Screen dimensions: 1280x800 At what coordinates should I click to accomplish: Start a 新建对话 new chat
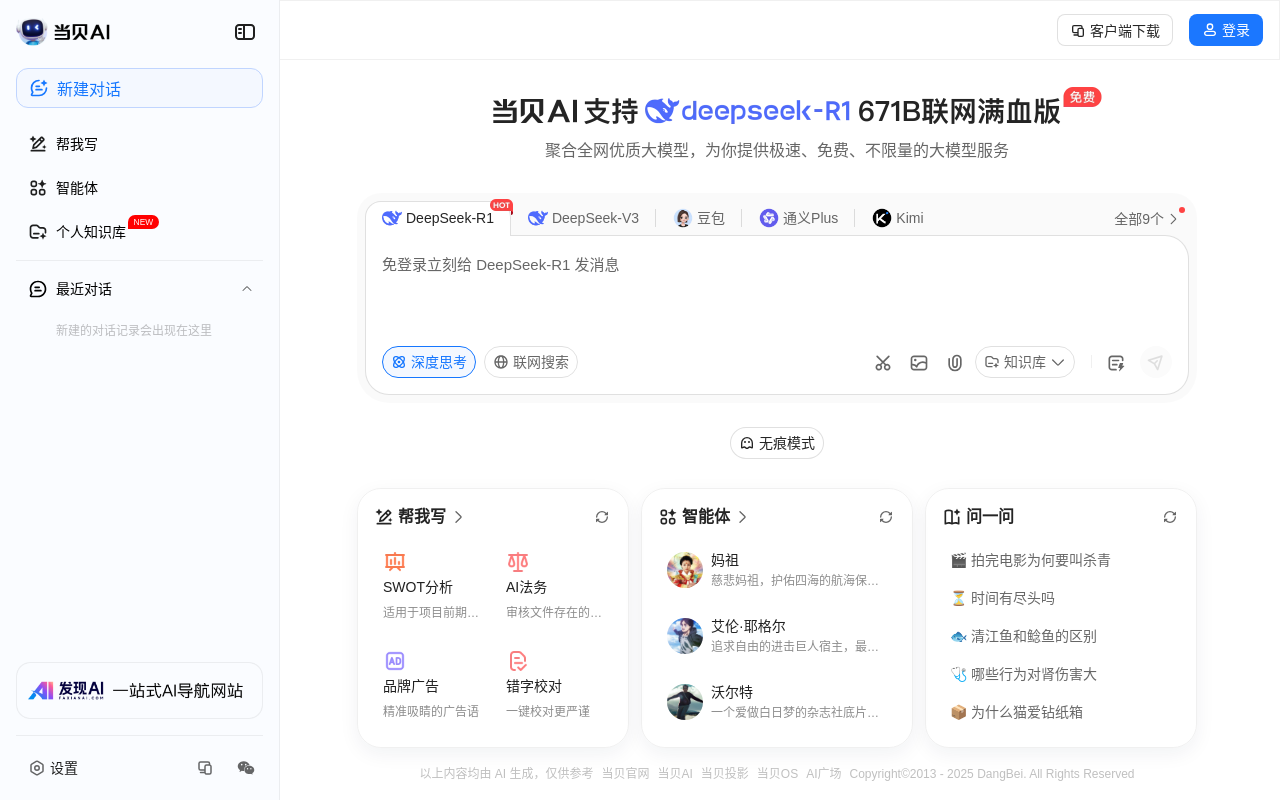[x=140, y=88]
